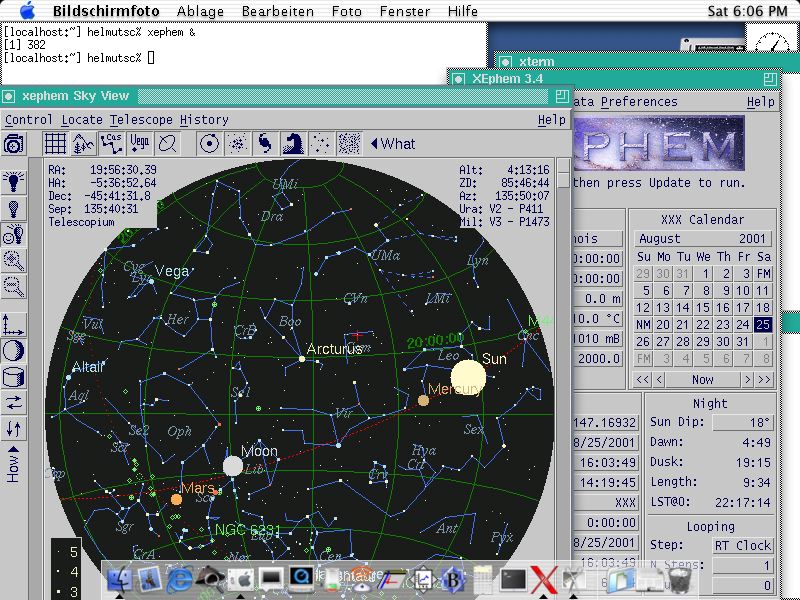Click August month label in calendar
This screenshot has width=800, height=600.
tap(660, 239)
